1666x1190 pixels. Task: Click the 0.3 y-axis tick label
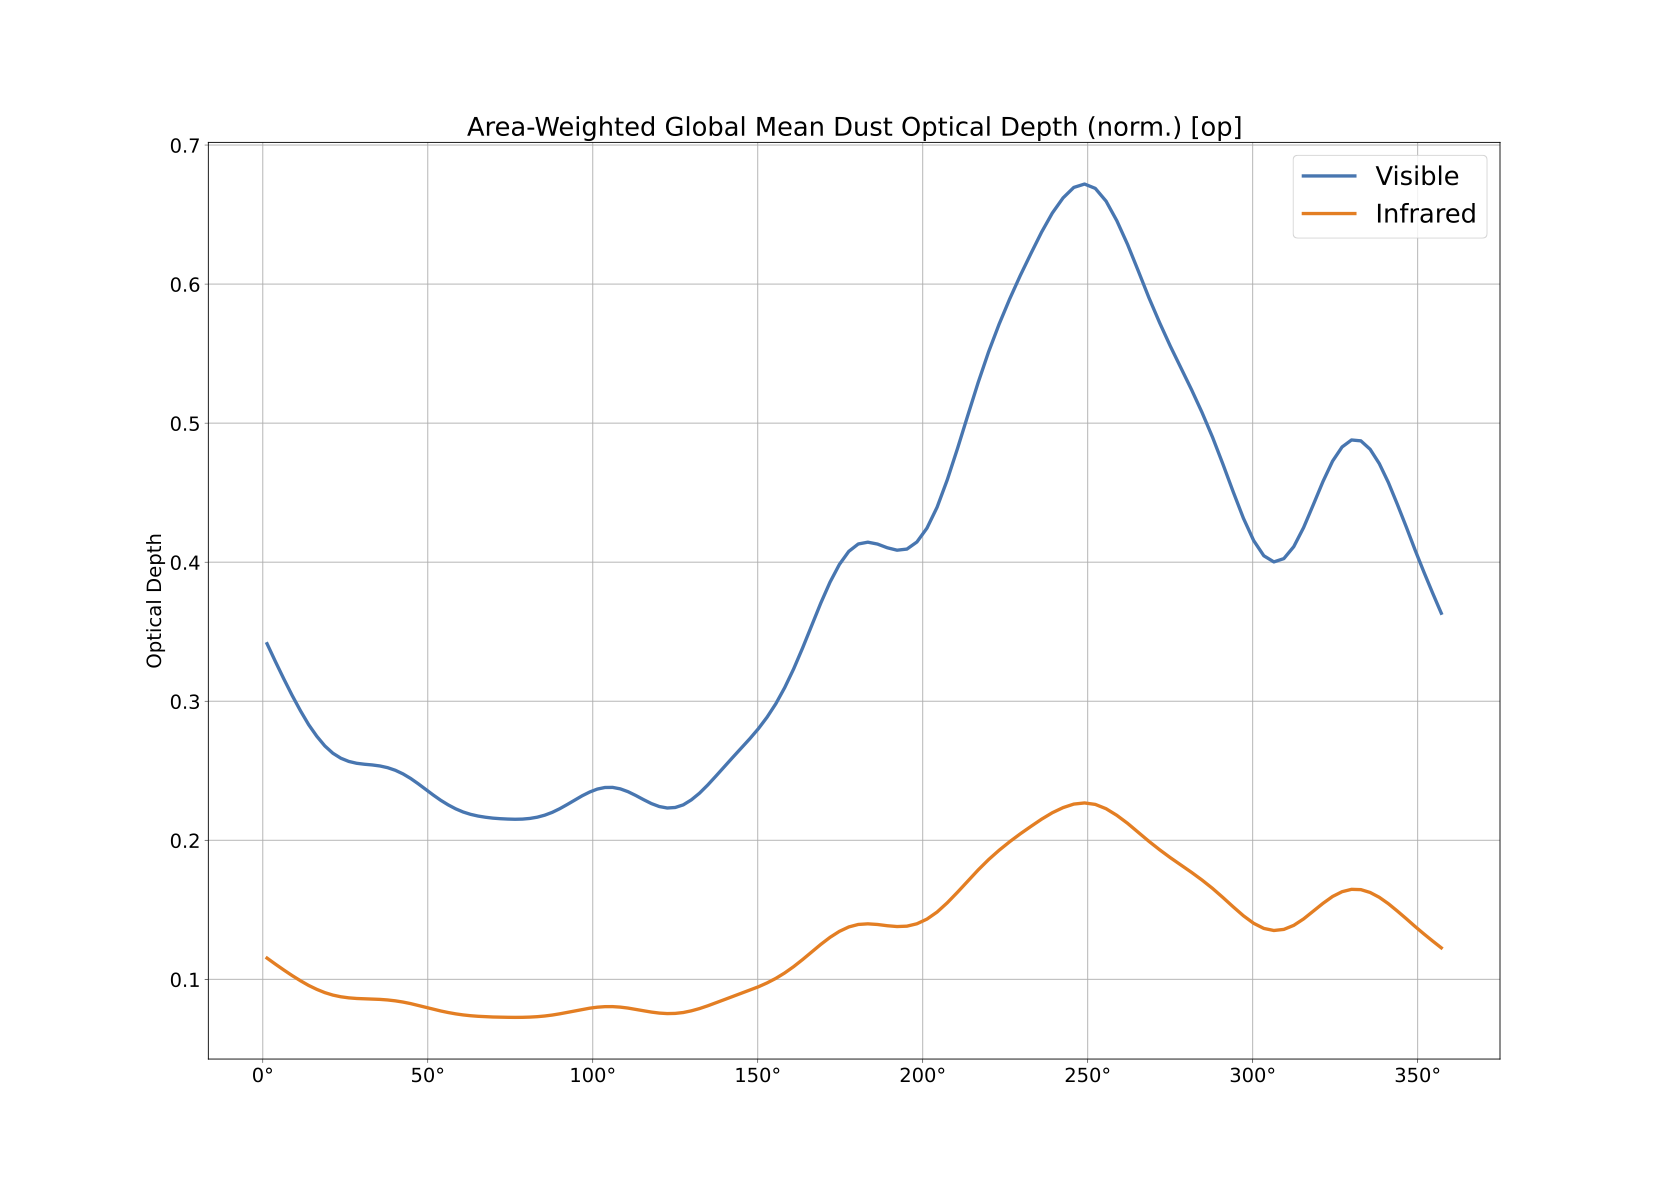(x=184, y=702)
